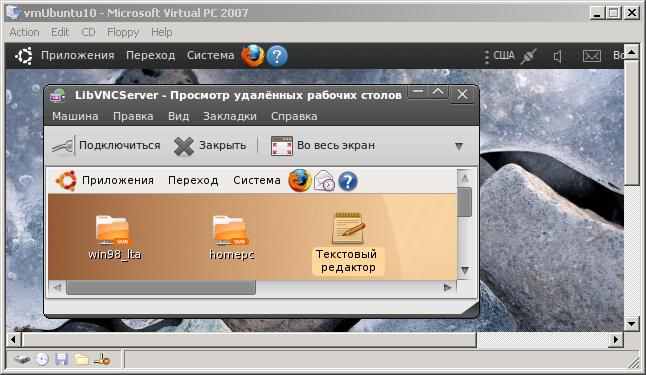Open the Action menu in Virtual PC
646x375 pixels.
tap(24, 32)
